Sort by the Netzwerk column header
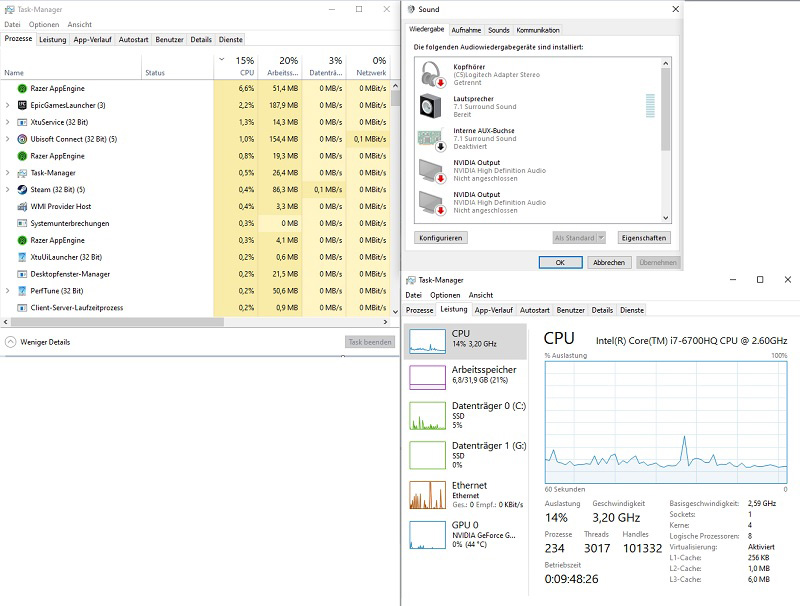This screenshot has width=800, height=606. click(368, 66)
